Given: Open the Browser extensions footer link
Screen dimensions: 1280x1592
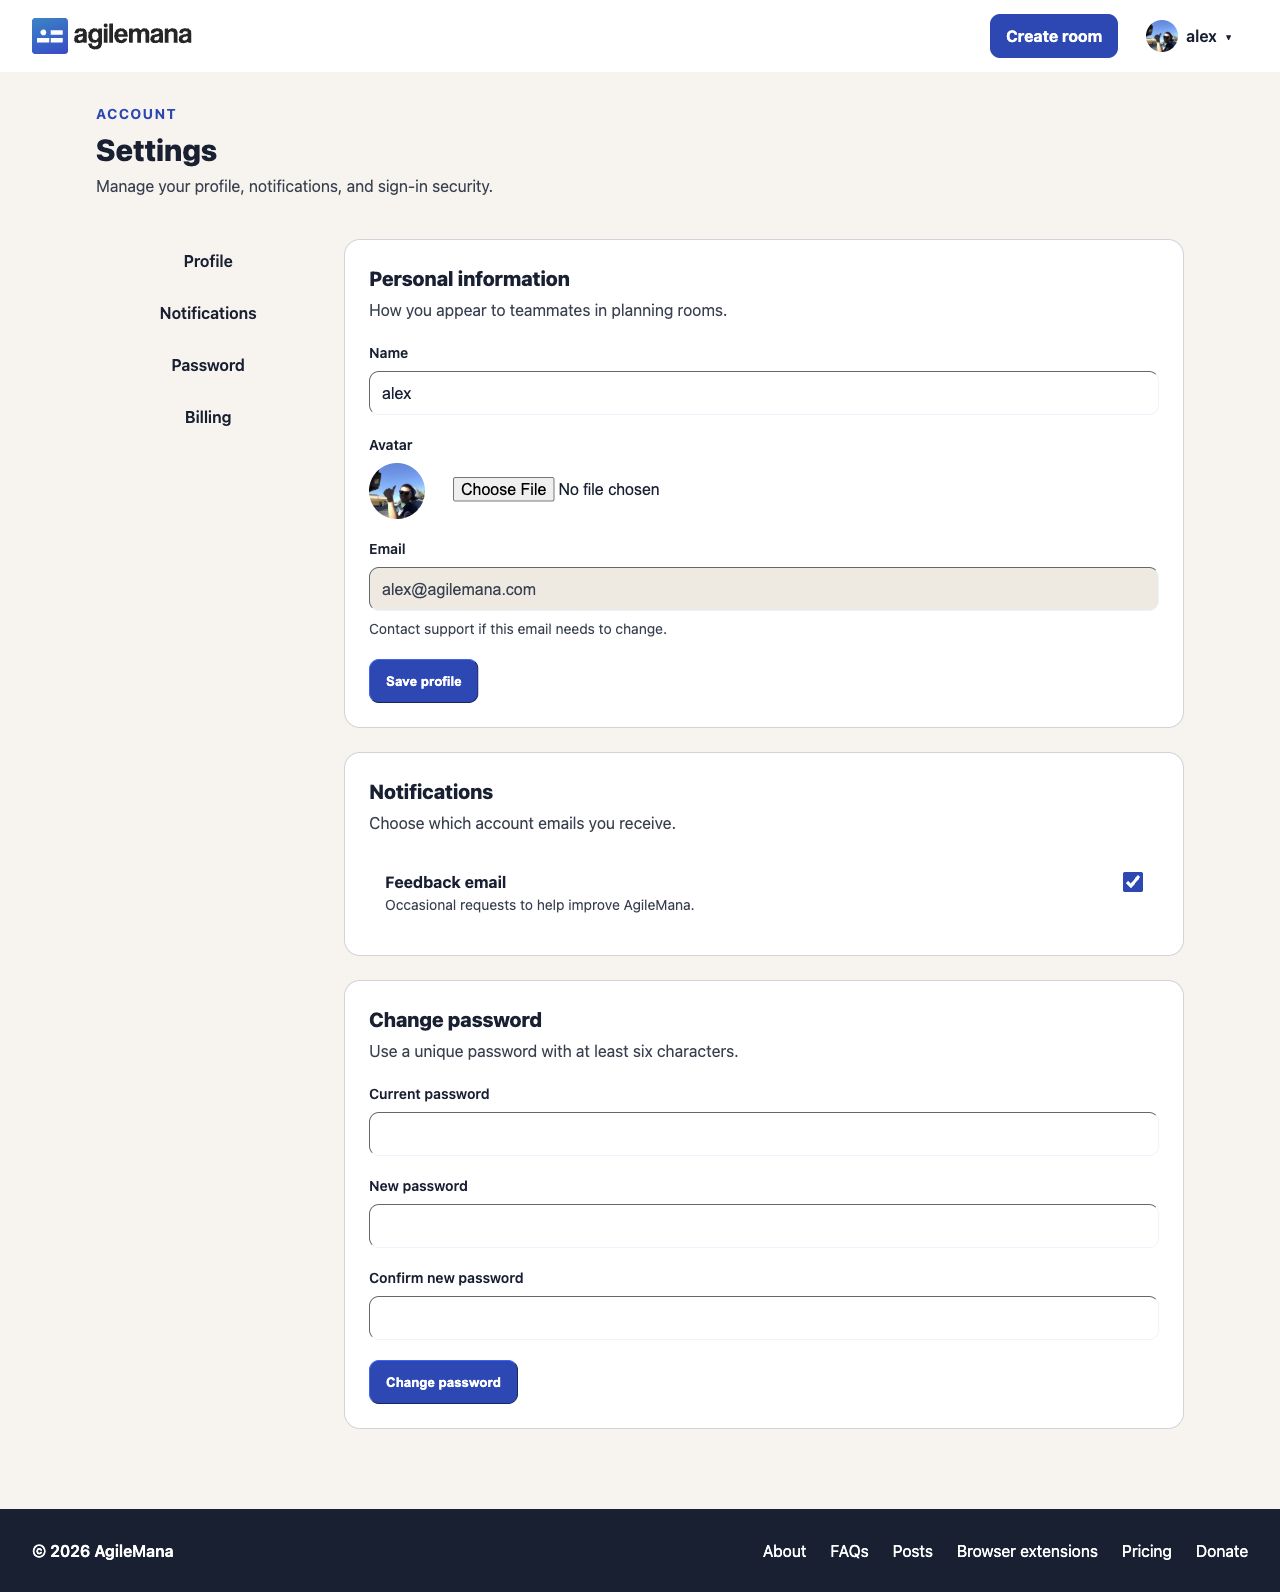Looking at the screenshot, I should [x=1027, y=1551].
